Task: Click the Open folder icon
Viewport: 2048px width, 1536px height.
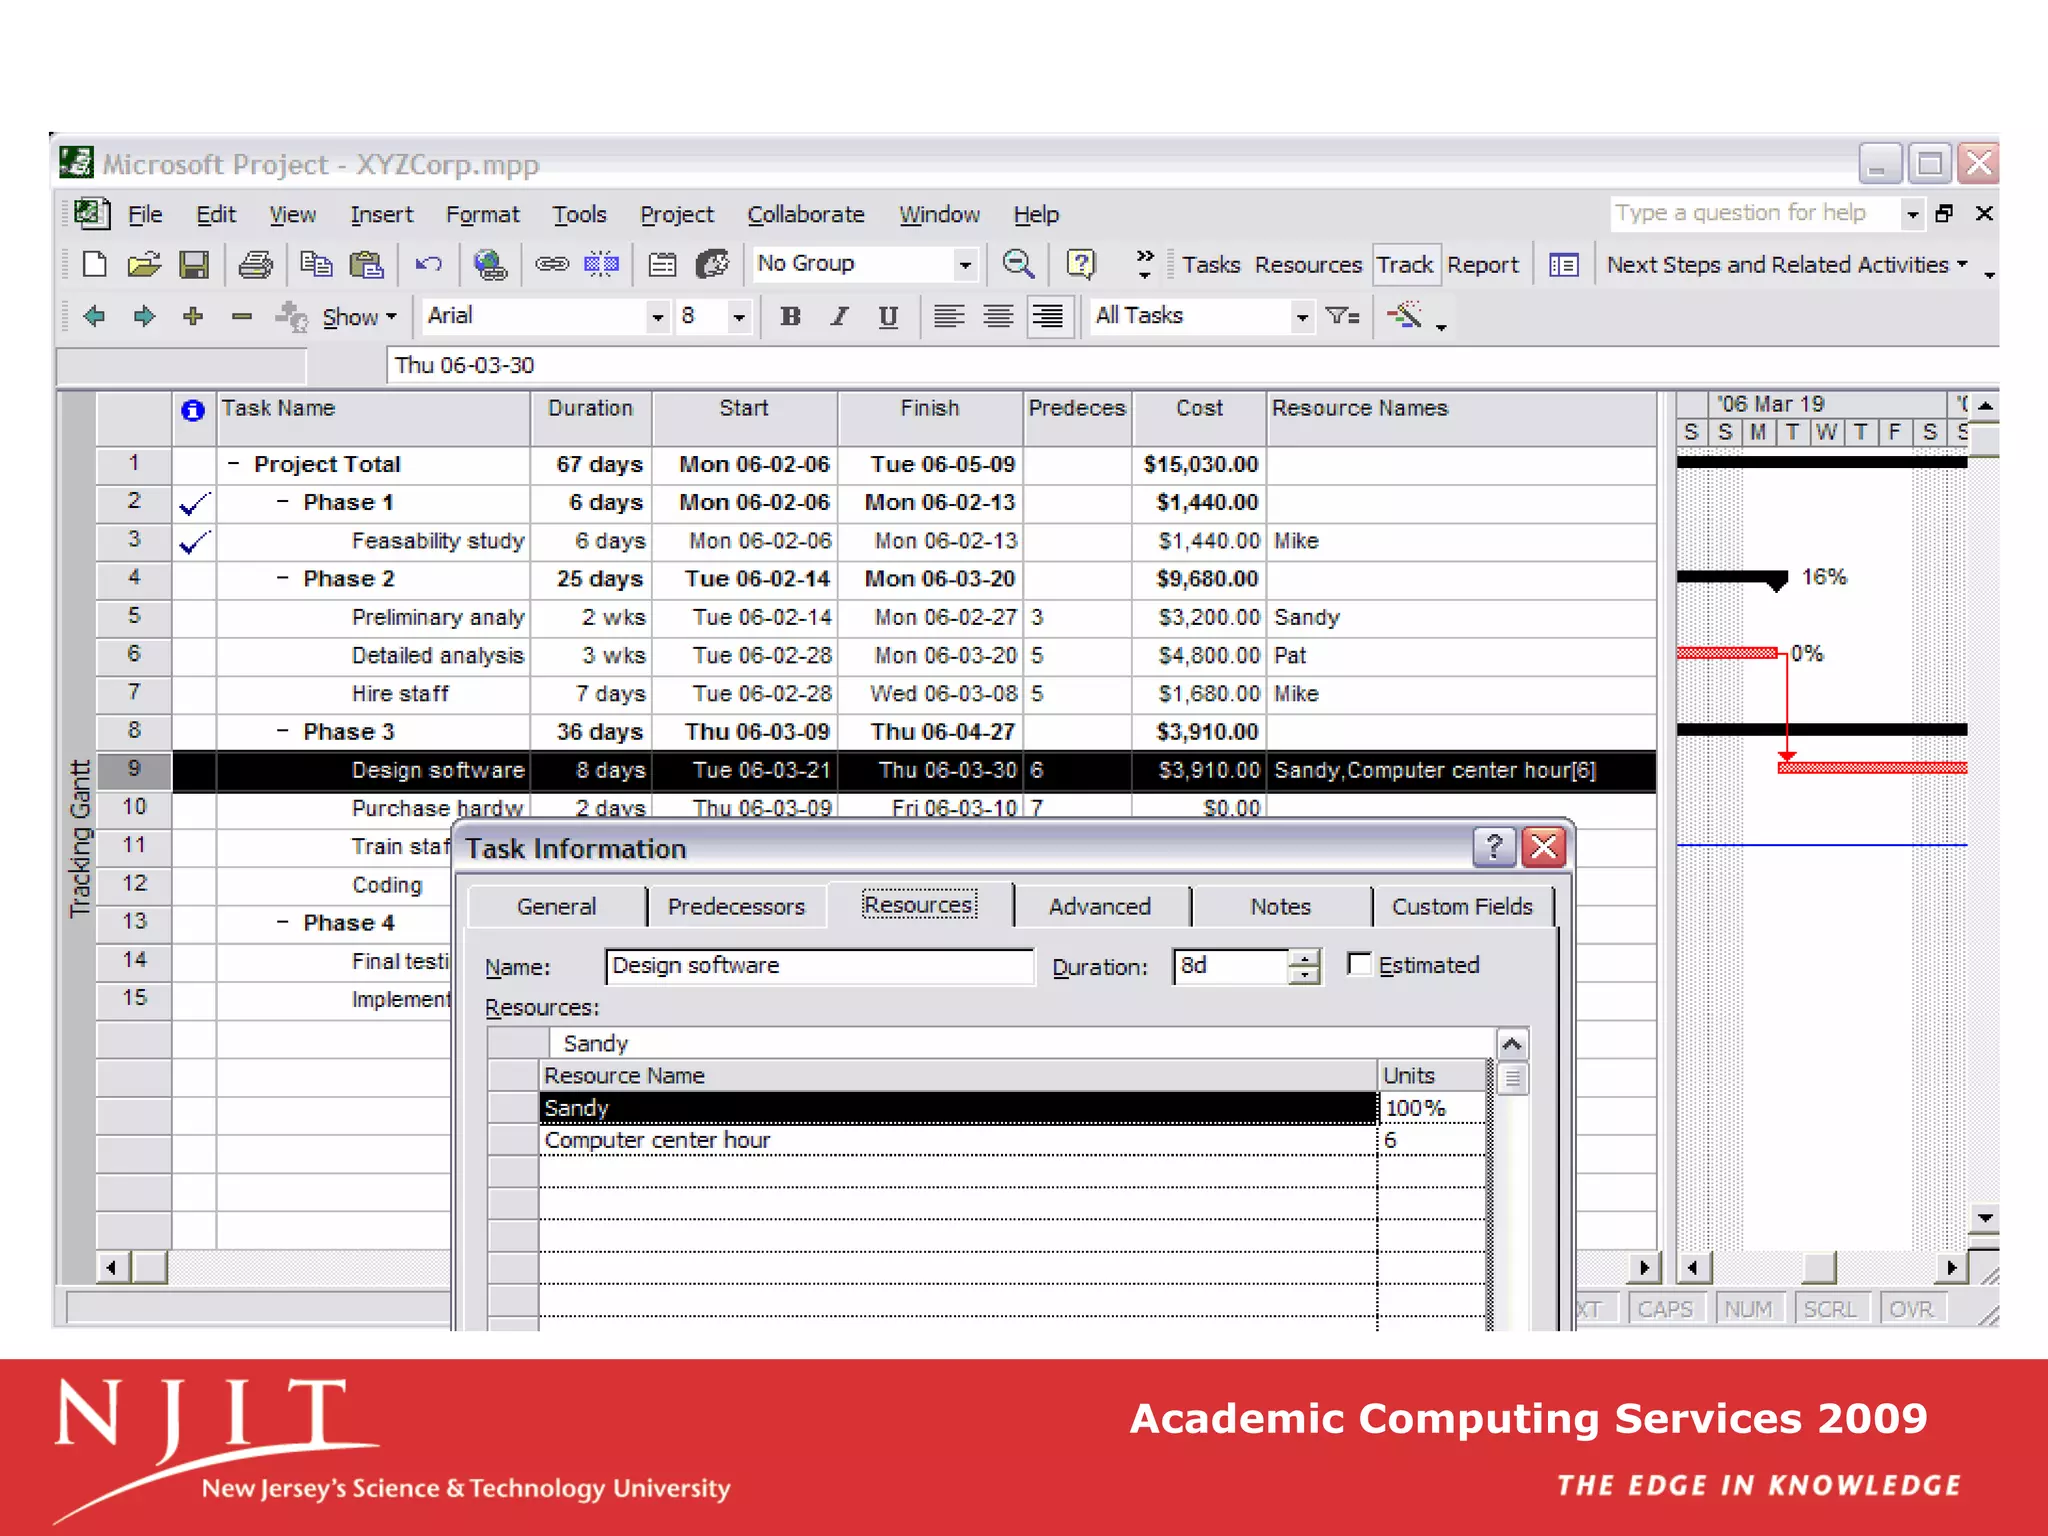Action: pos(144,264)
